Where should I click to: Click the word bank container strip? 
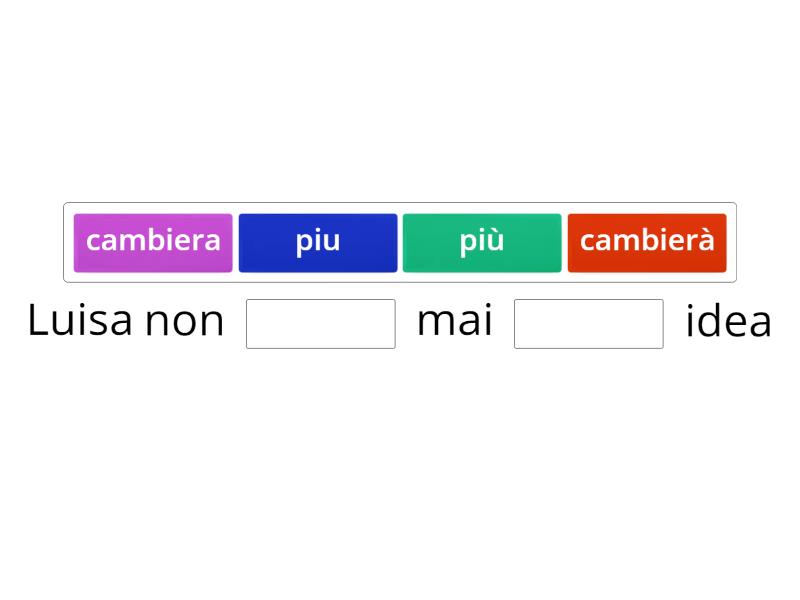pos(400,242)
